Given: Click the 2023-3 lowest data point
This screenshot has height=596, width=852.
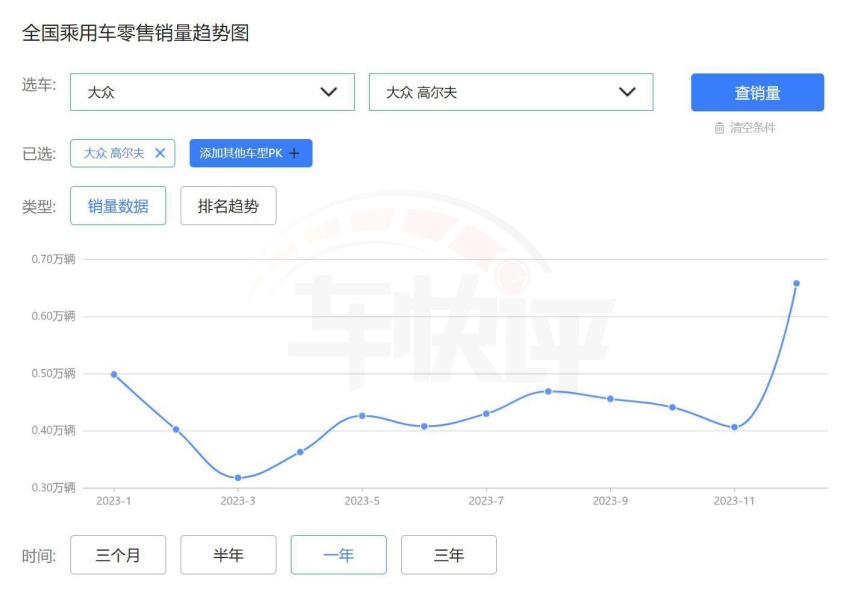Looking at the screenshot, I should pos(238,478).
